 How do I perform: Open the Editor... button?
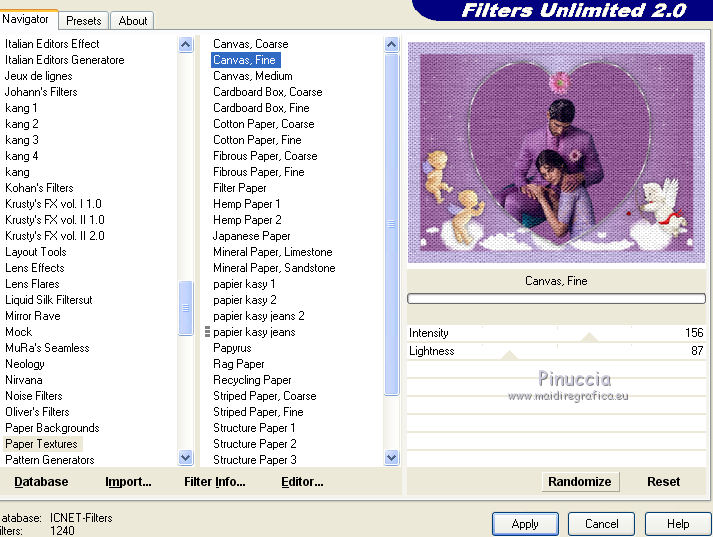302,482
